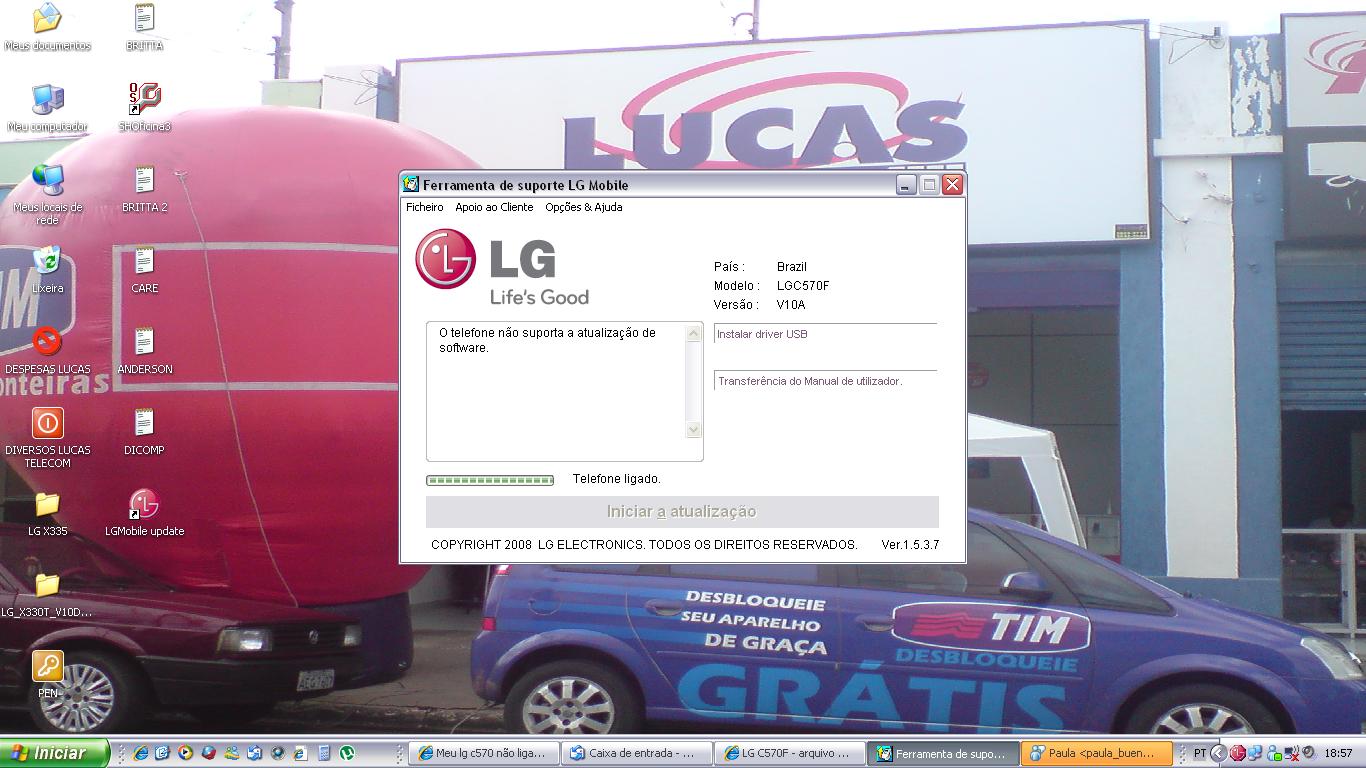Expand hidden system tray icons arrow
The height and width of the screenshot is (768, 1366).
point(1219,753)
